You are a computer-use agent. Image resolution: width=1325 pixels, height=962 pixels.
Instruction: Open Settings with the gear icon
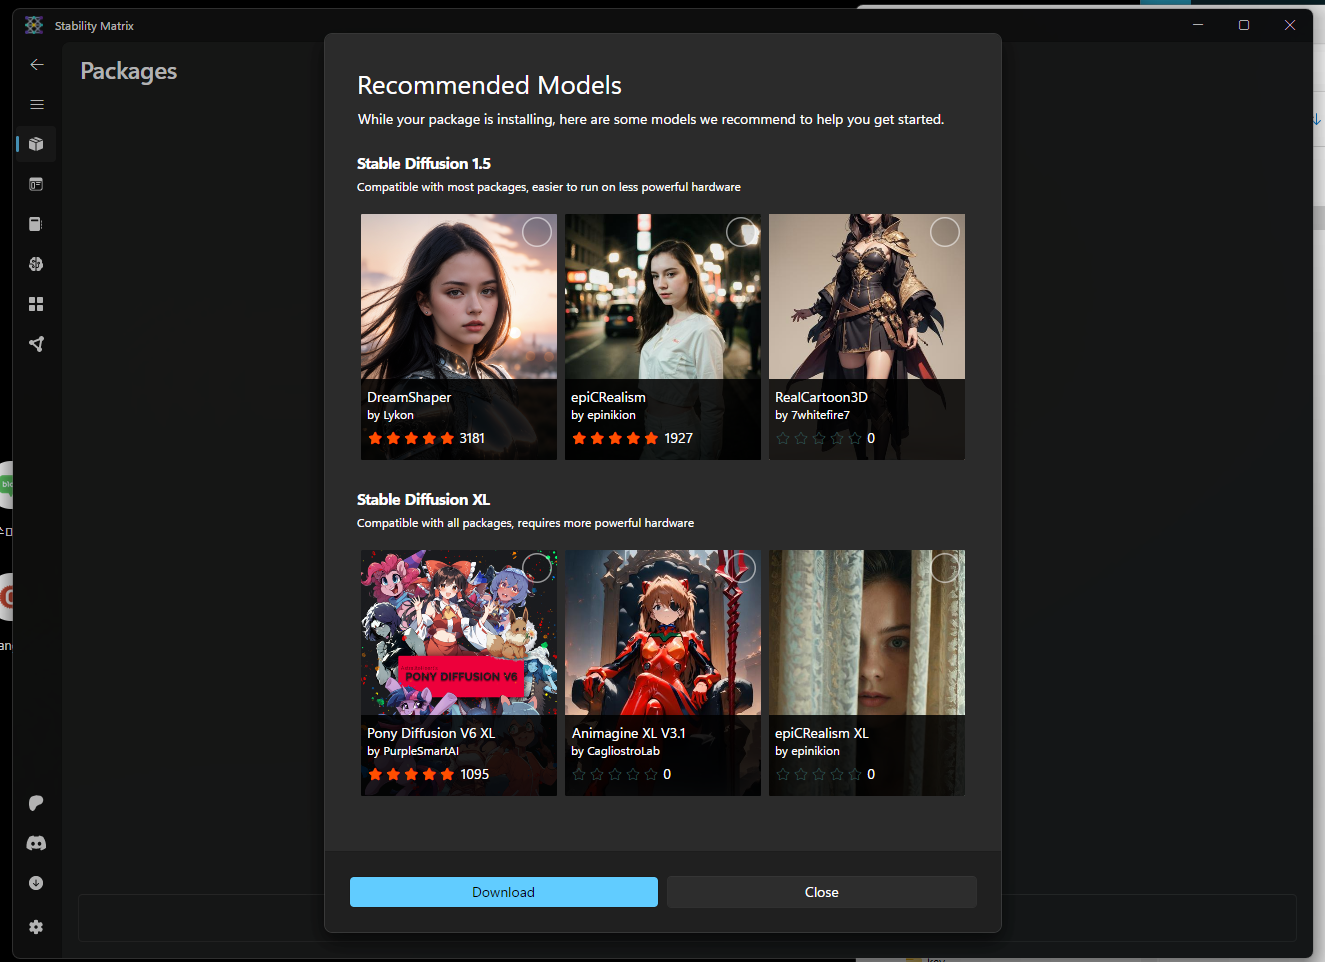tap(36, 927)
